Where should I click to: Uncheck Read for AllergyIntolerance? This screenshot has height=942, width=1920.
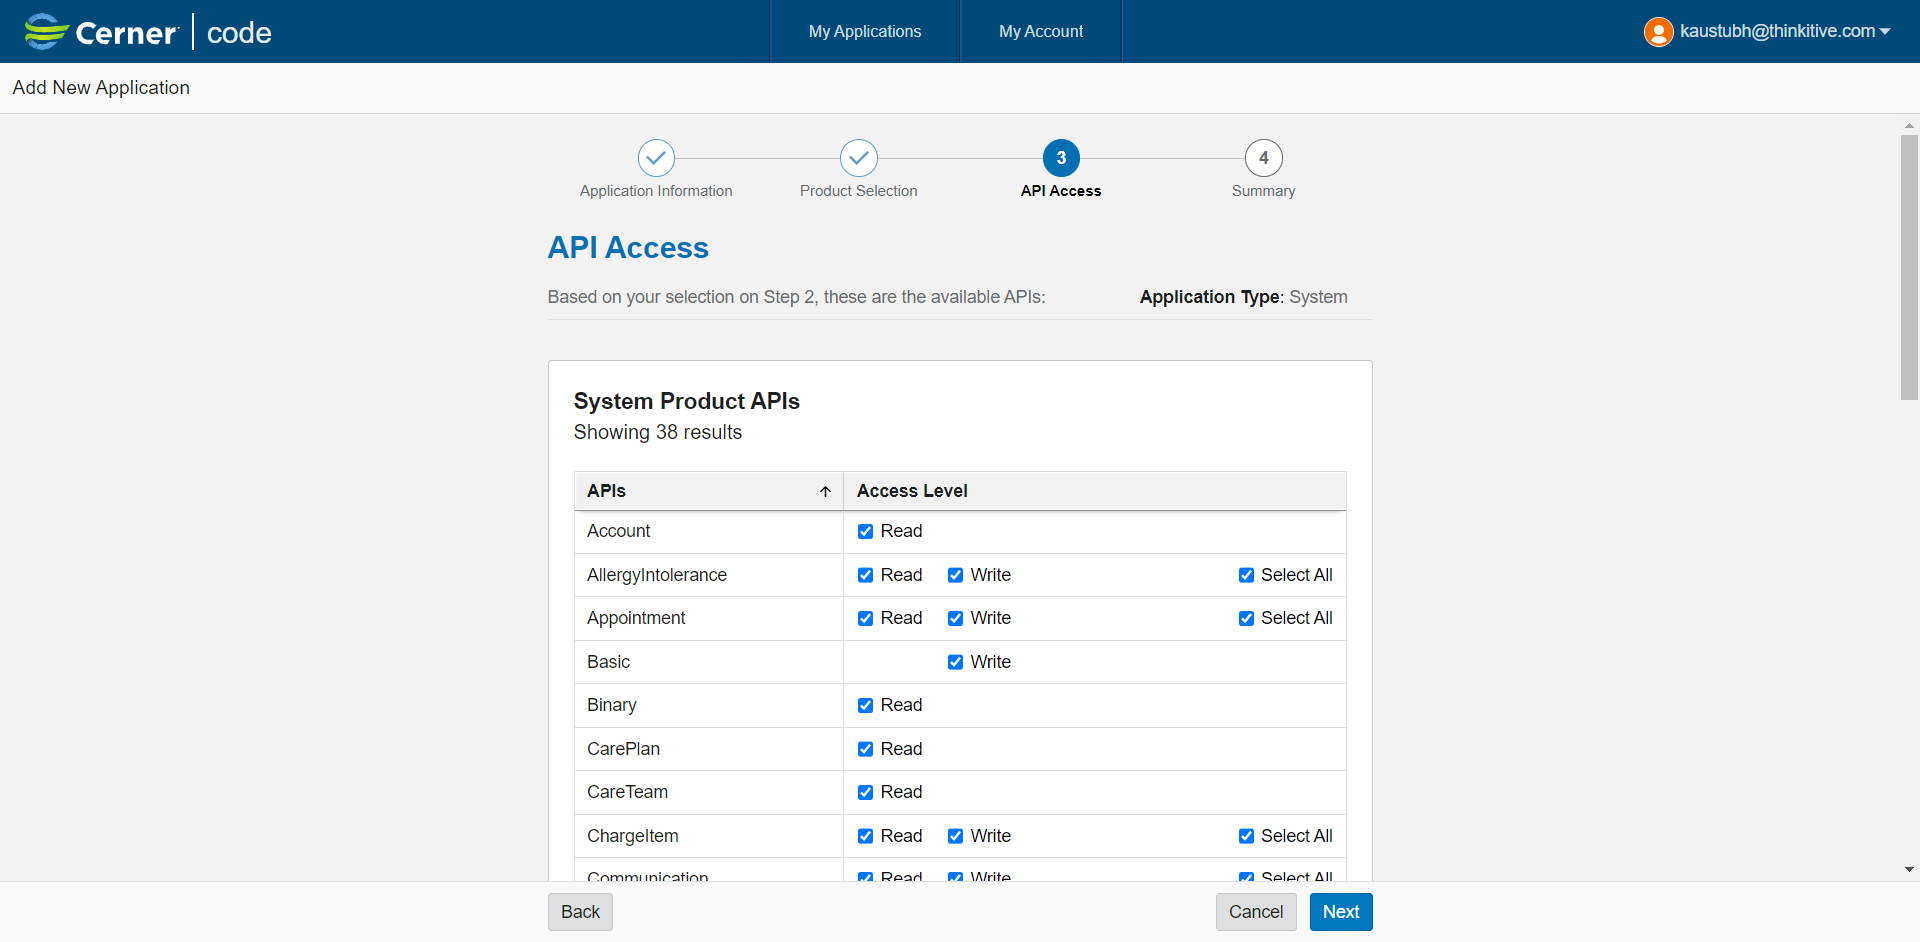(x=865, y=575)
